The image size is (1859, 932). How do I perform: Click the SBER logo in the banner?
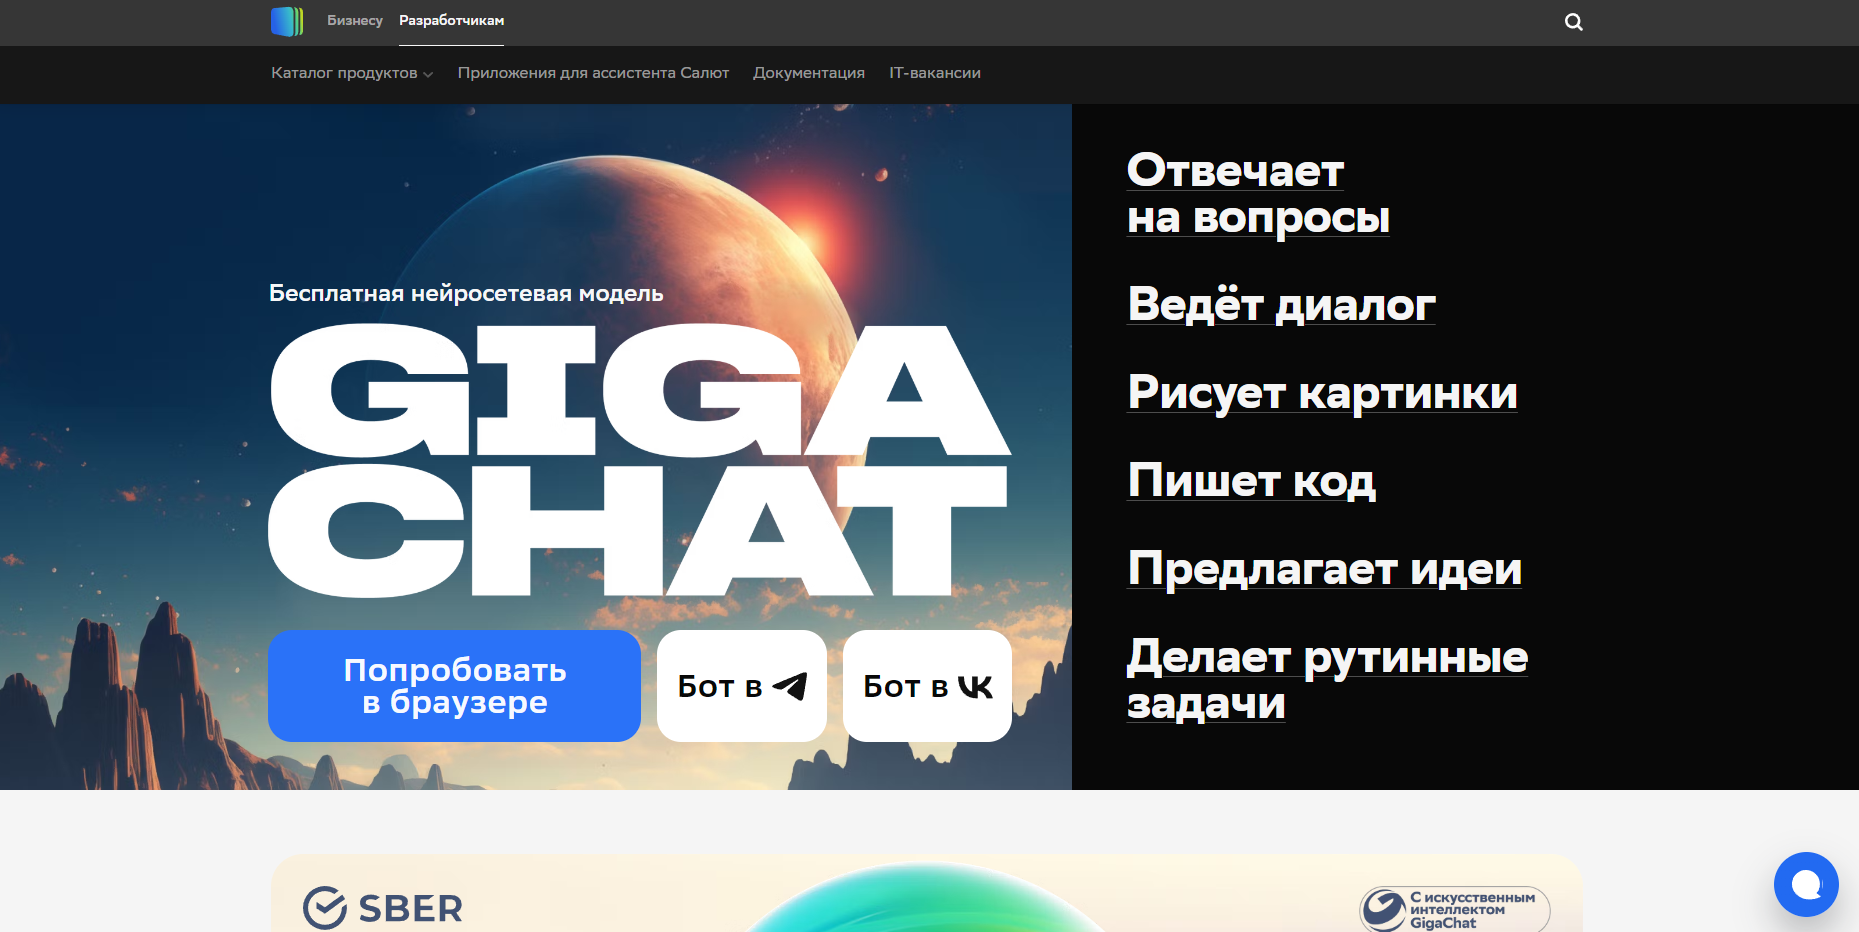(383, 908)
